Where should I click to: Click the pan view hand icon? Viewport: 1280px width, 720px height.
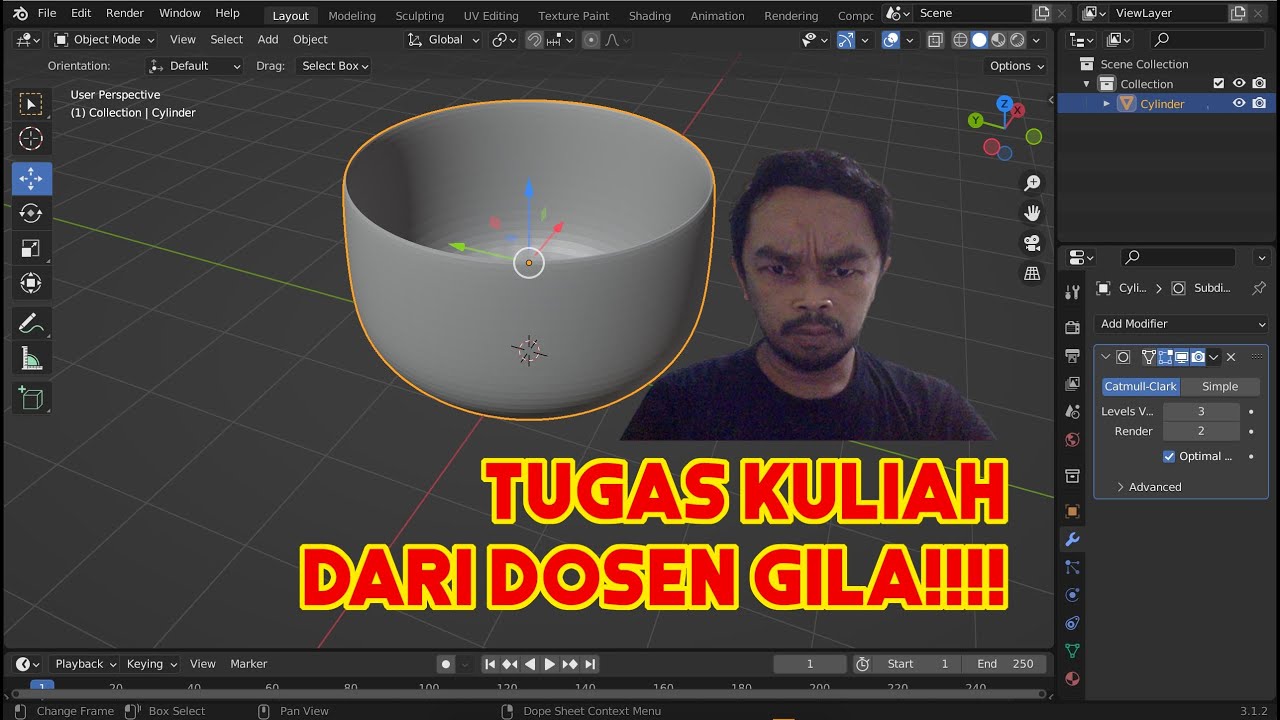1032,213
